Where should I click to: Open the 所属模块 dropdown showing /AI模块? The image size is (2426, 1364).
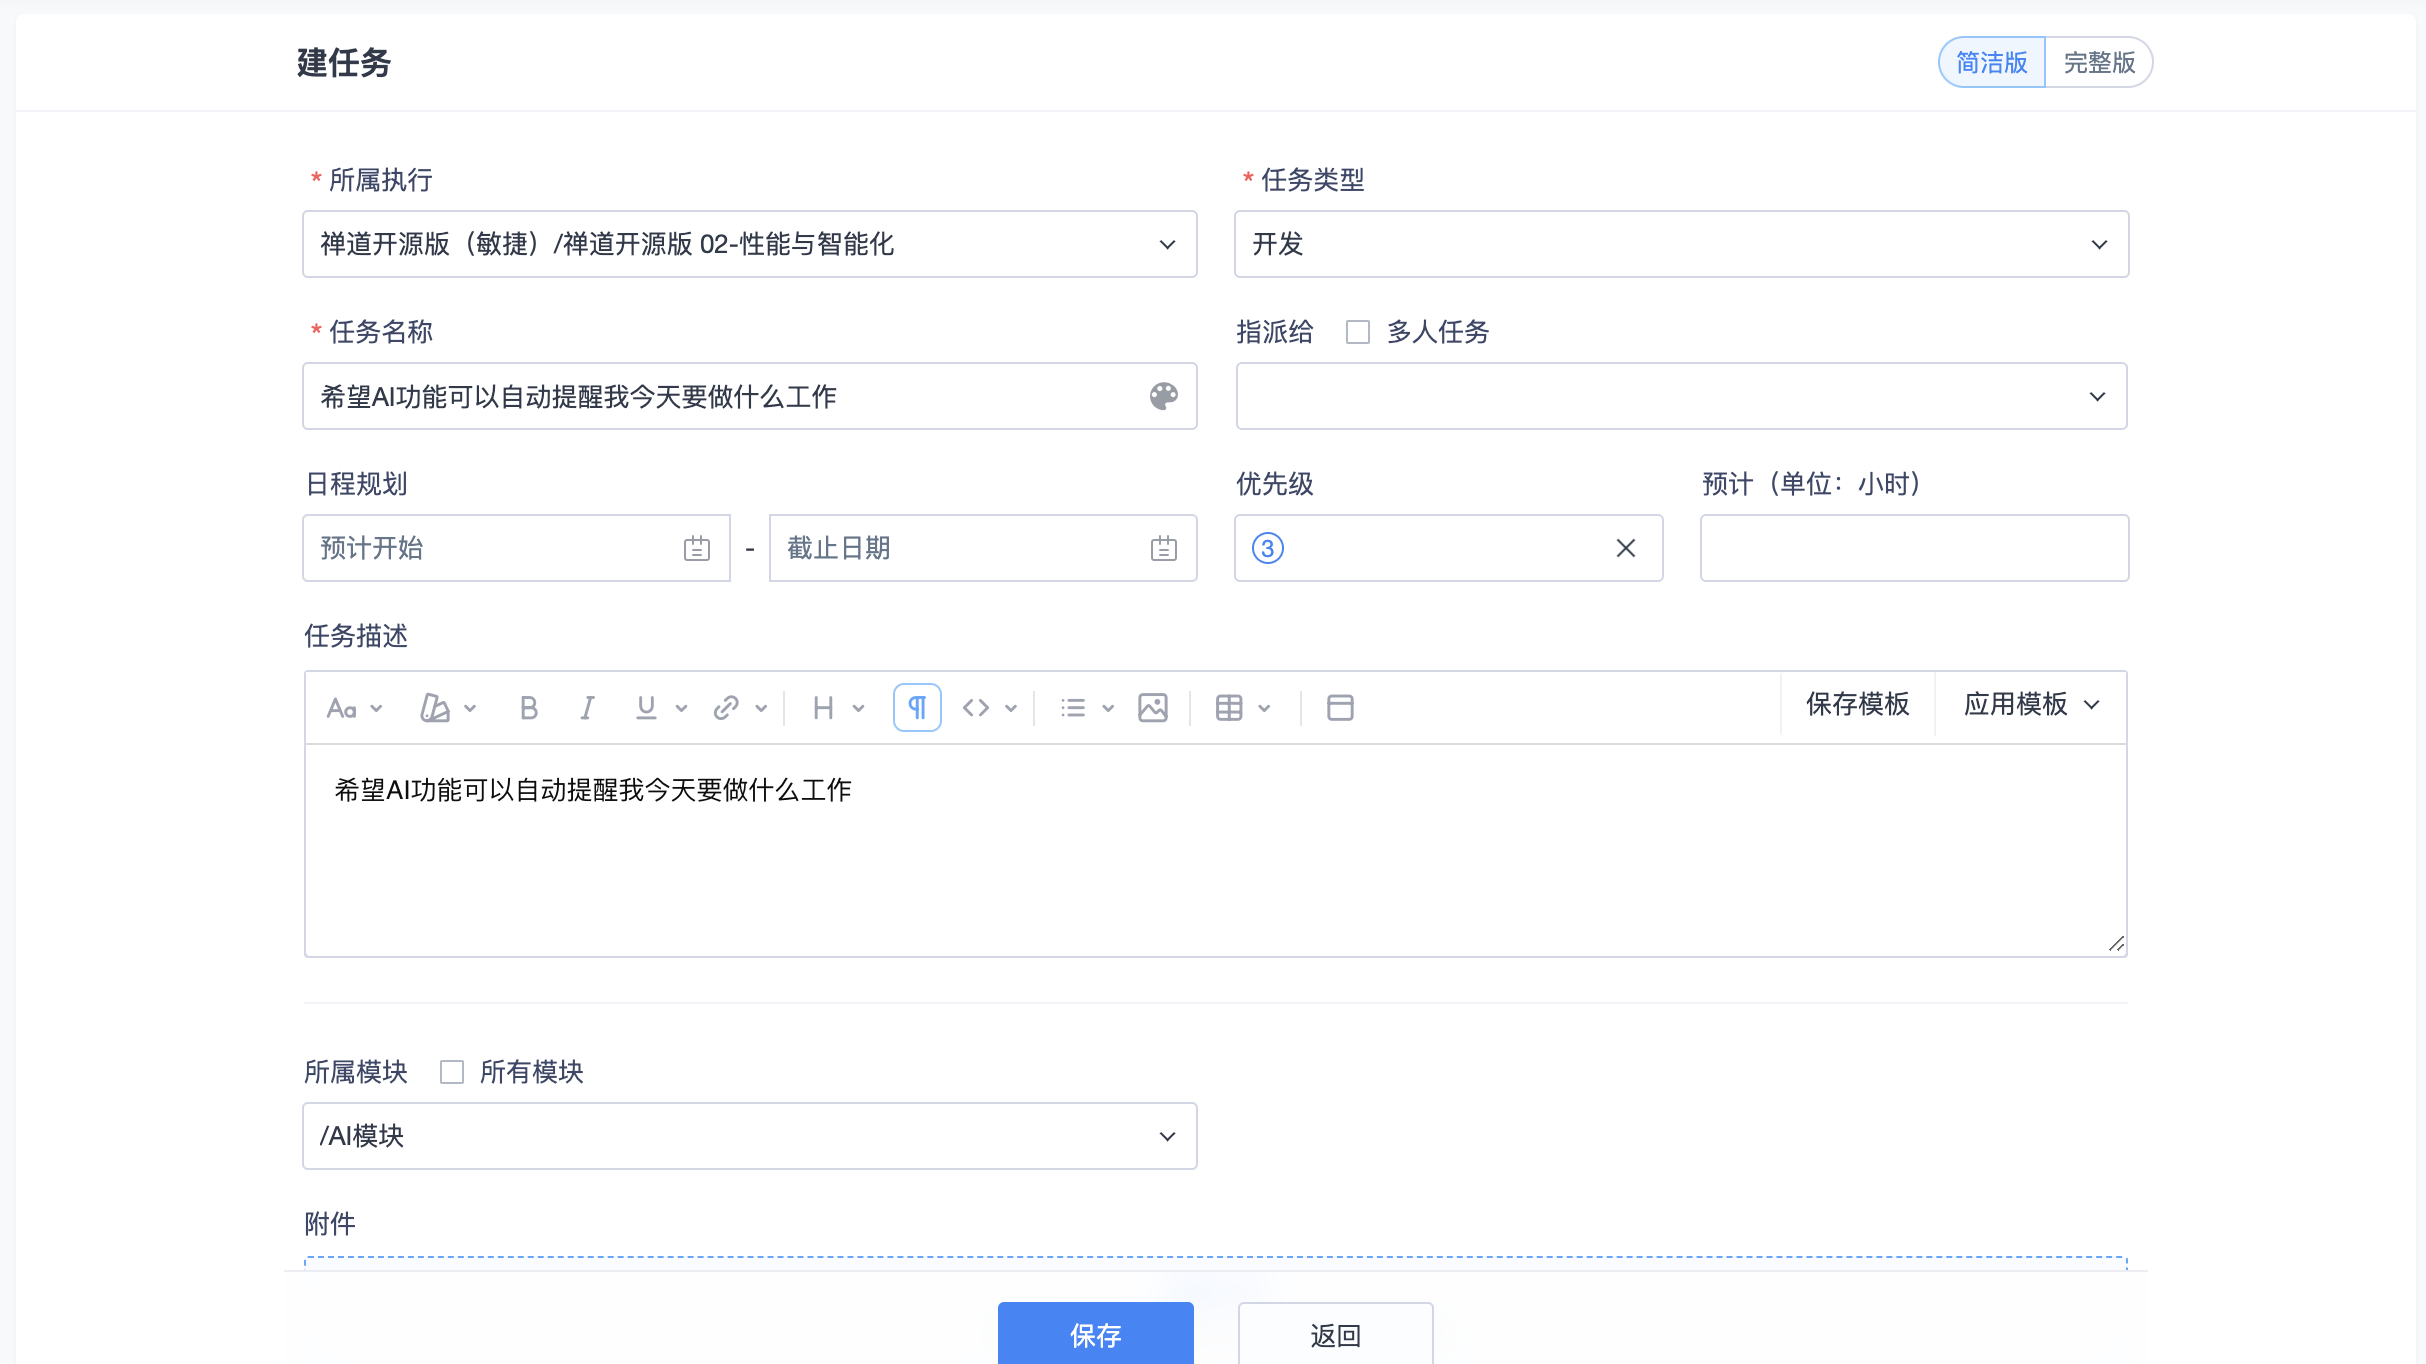(x=749, y=1136)
